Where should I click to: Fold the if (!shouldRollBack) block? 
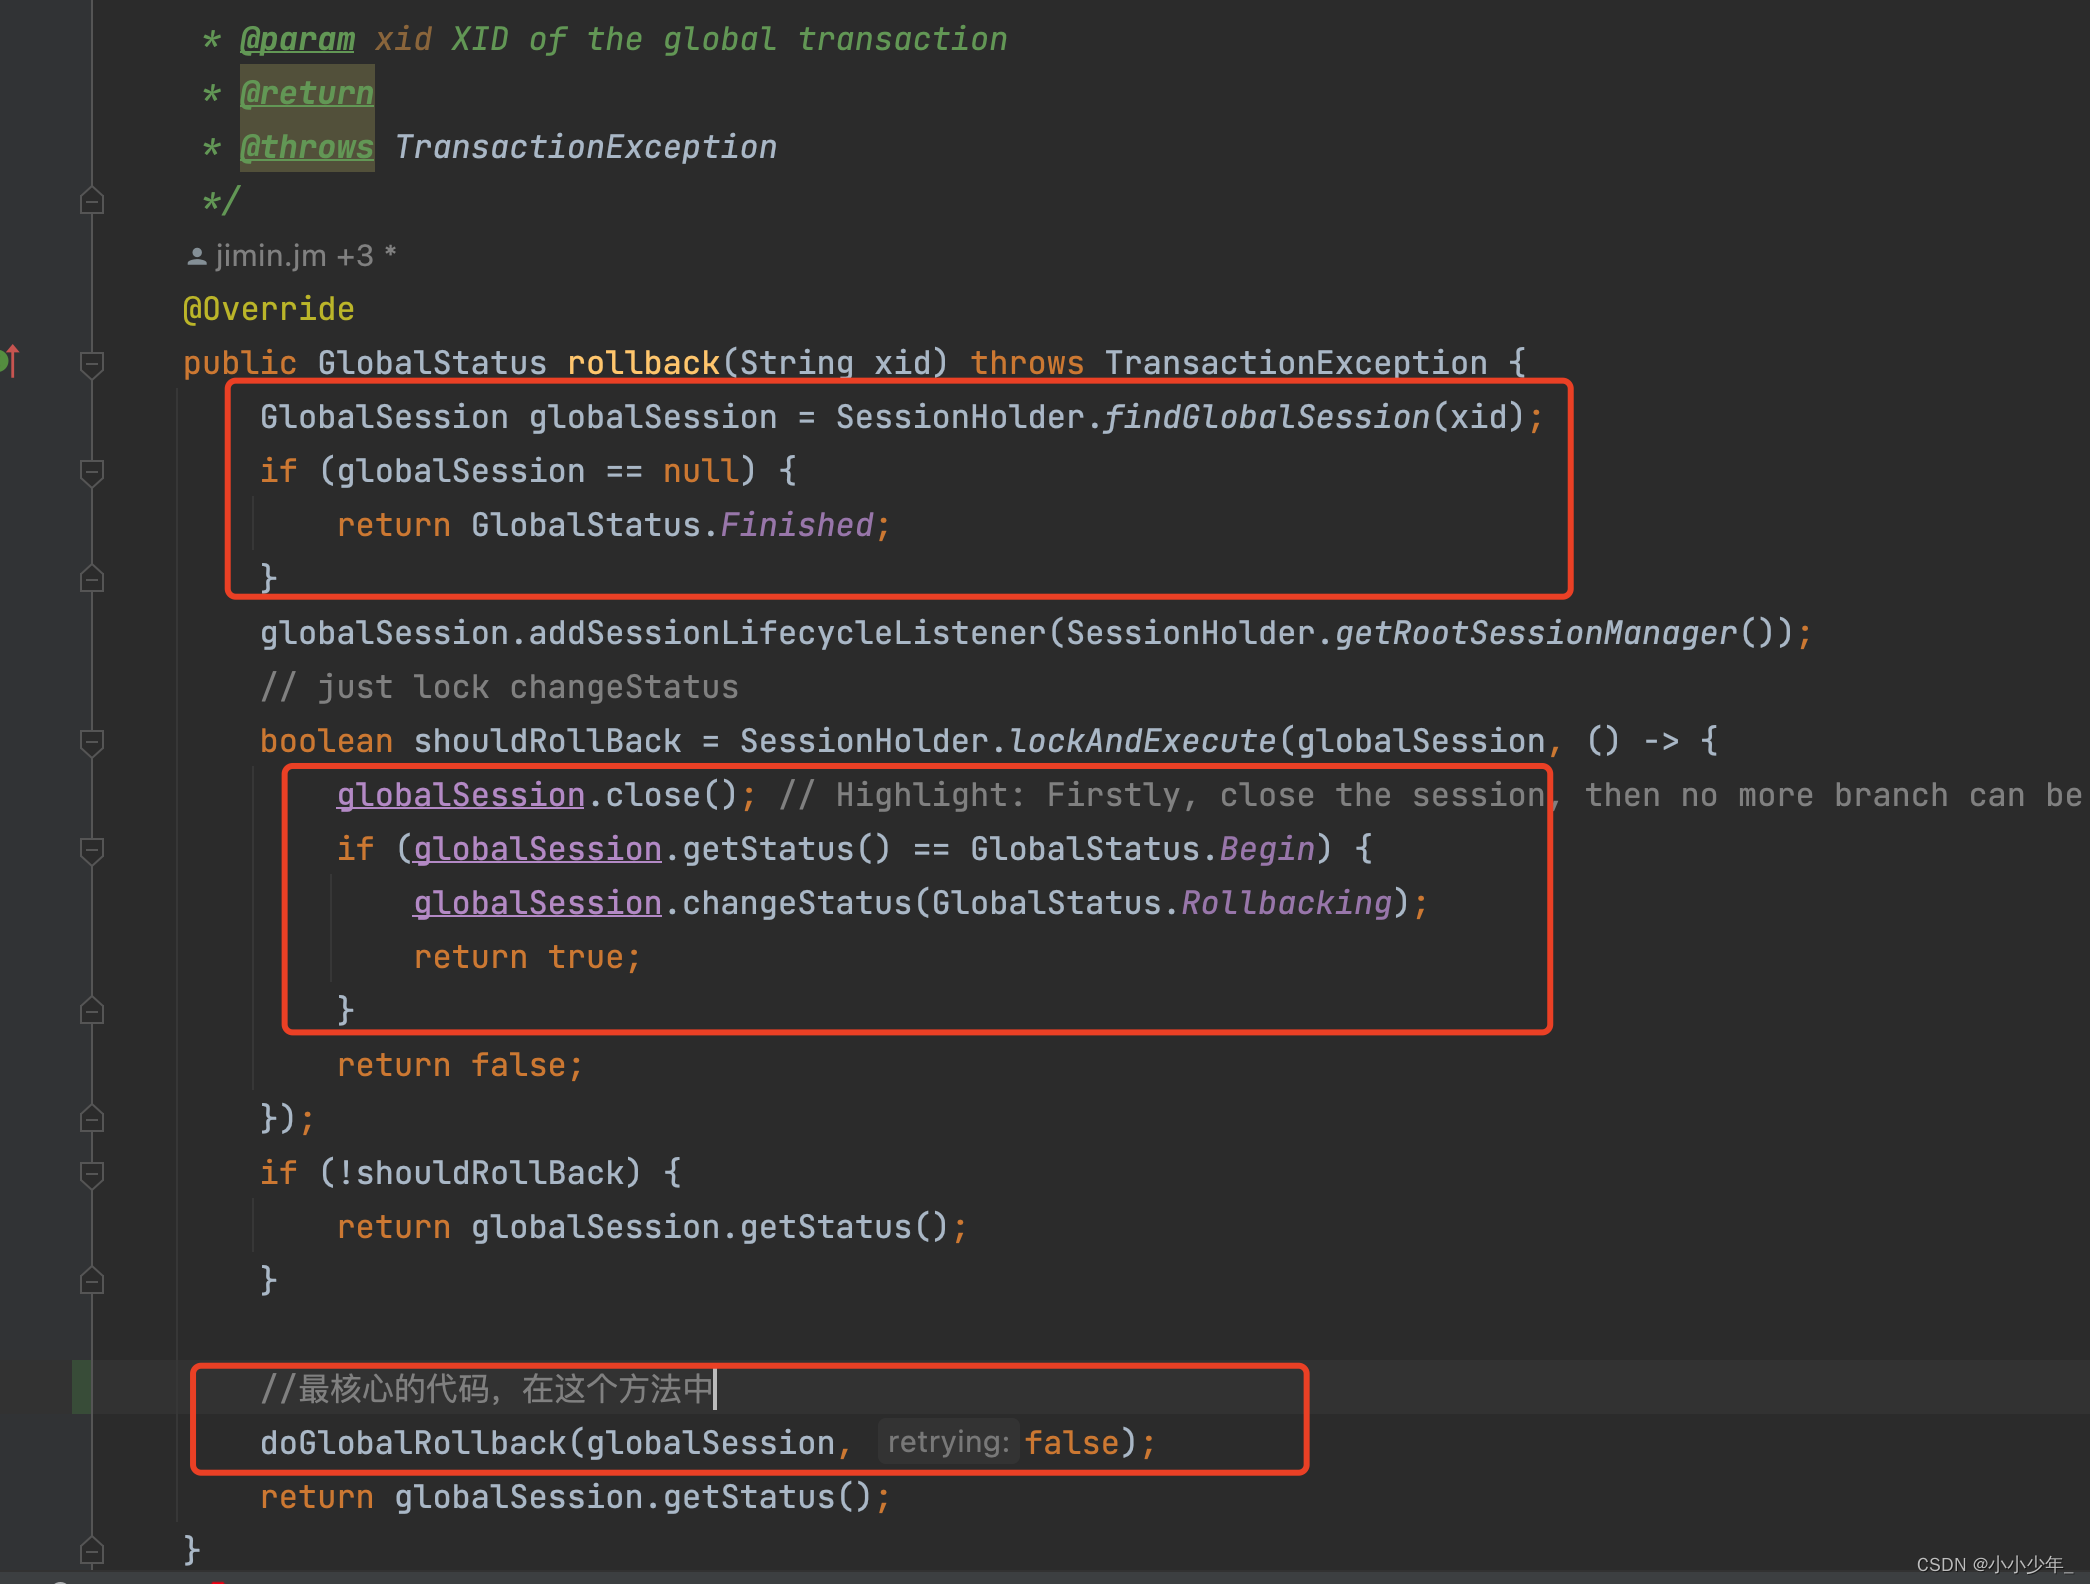pyautogui.click(x=92, y=1174)
